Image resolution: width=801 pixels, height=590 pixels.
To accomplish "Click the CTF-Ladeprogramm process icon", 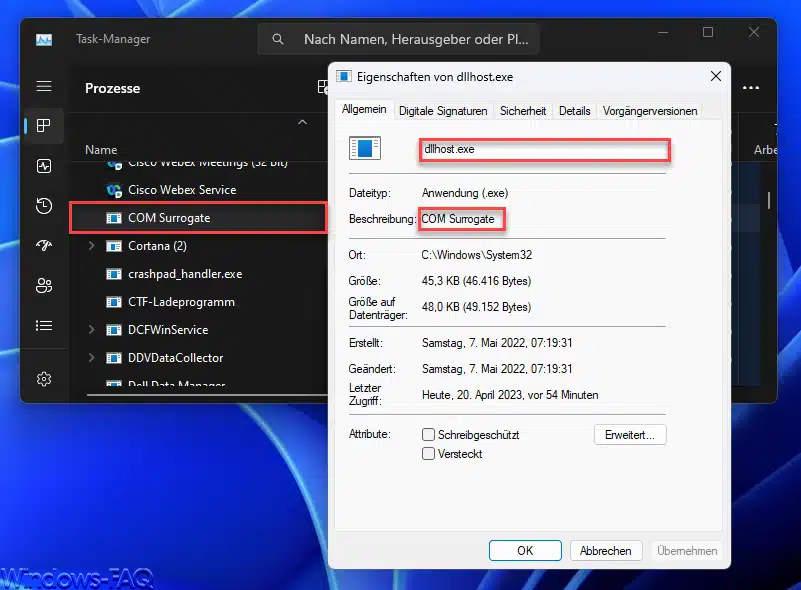I will 114,302.
